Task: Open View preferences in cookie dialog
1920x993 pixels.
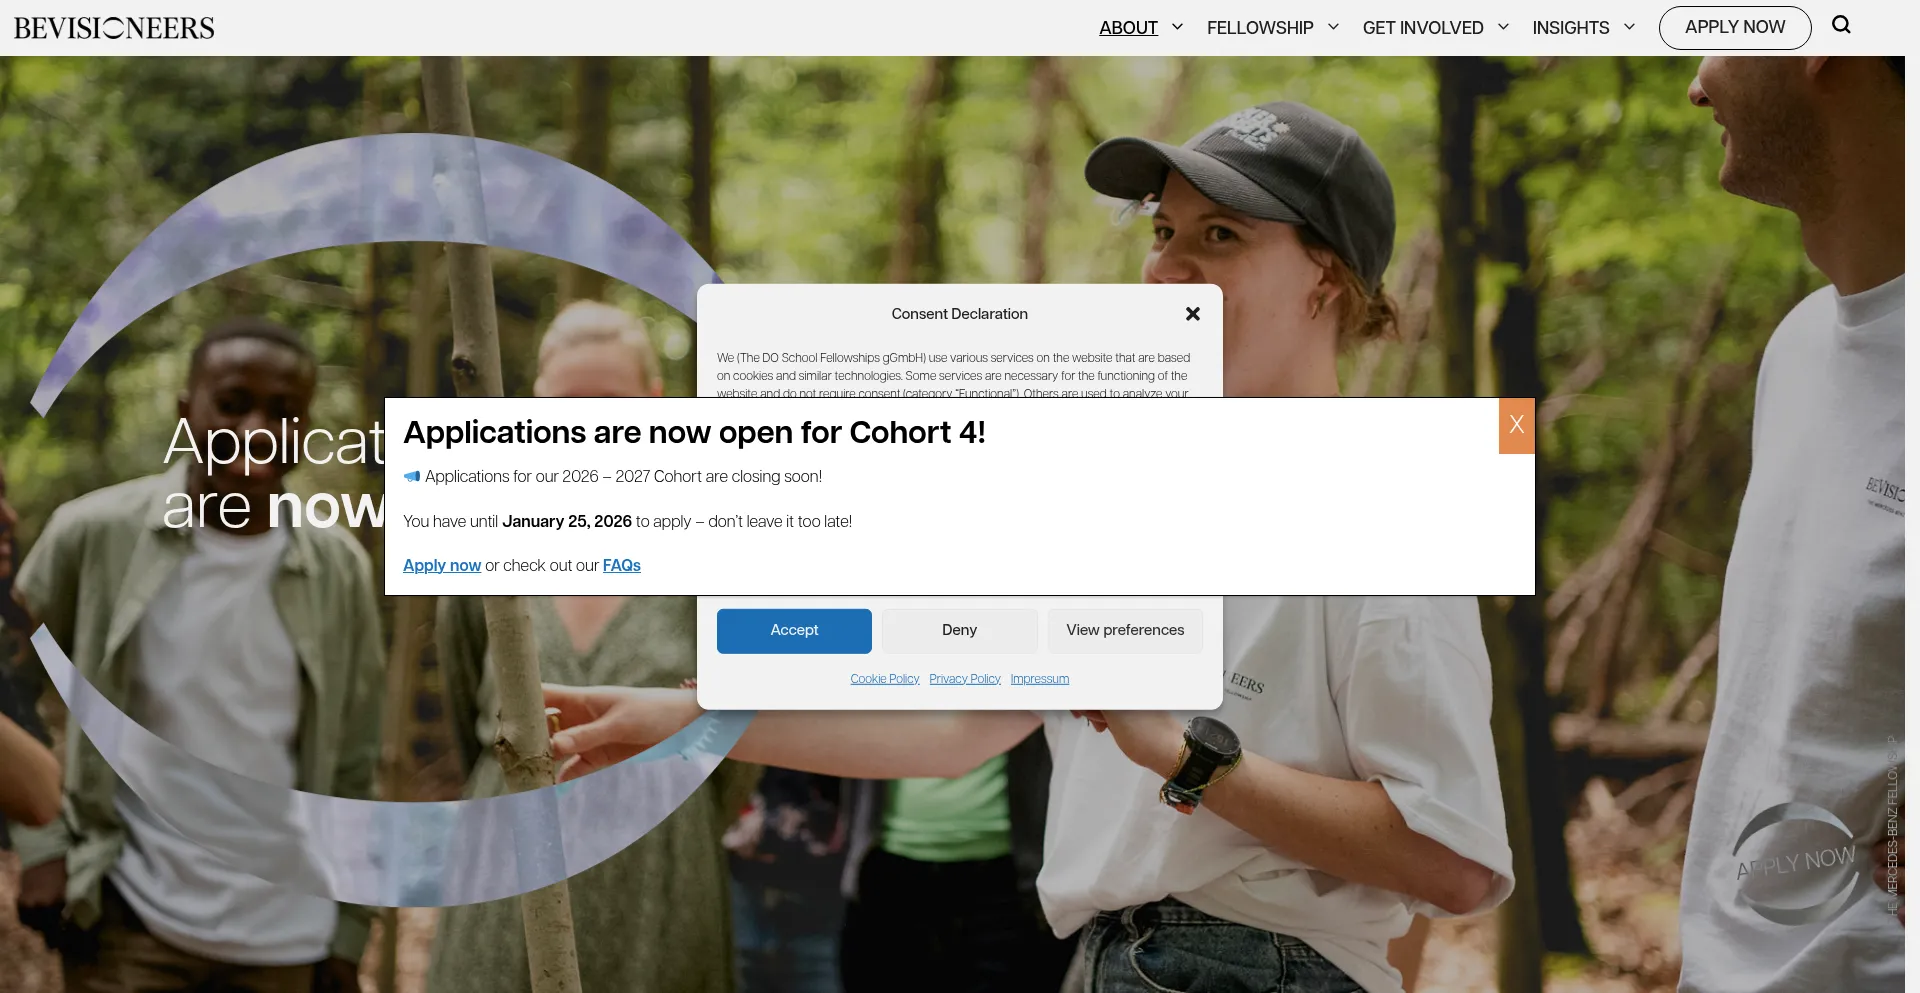Action: (1125, 631)
